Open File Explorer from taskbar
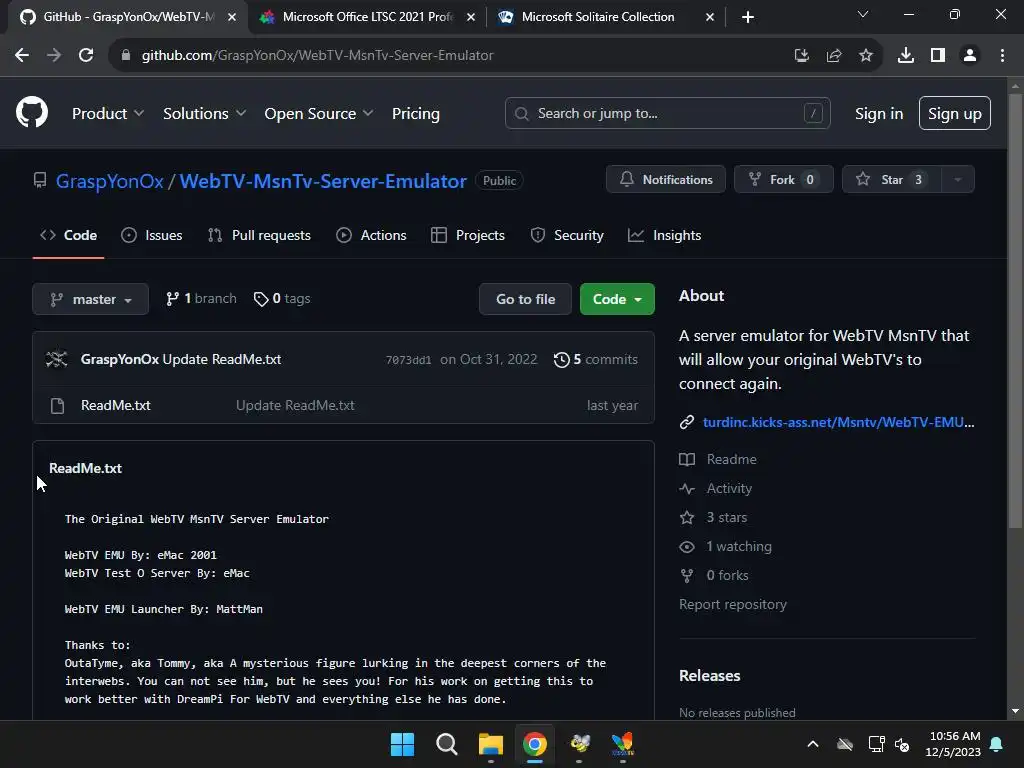The image size is (1024, 768). [x=490, y=744]
